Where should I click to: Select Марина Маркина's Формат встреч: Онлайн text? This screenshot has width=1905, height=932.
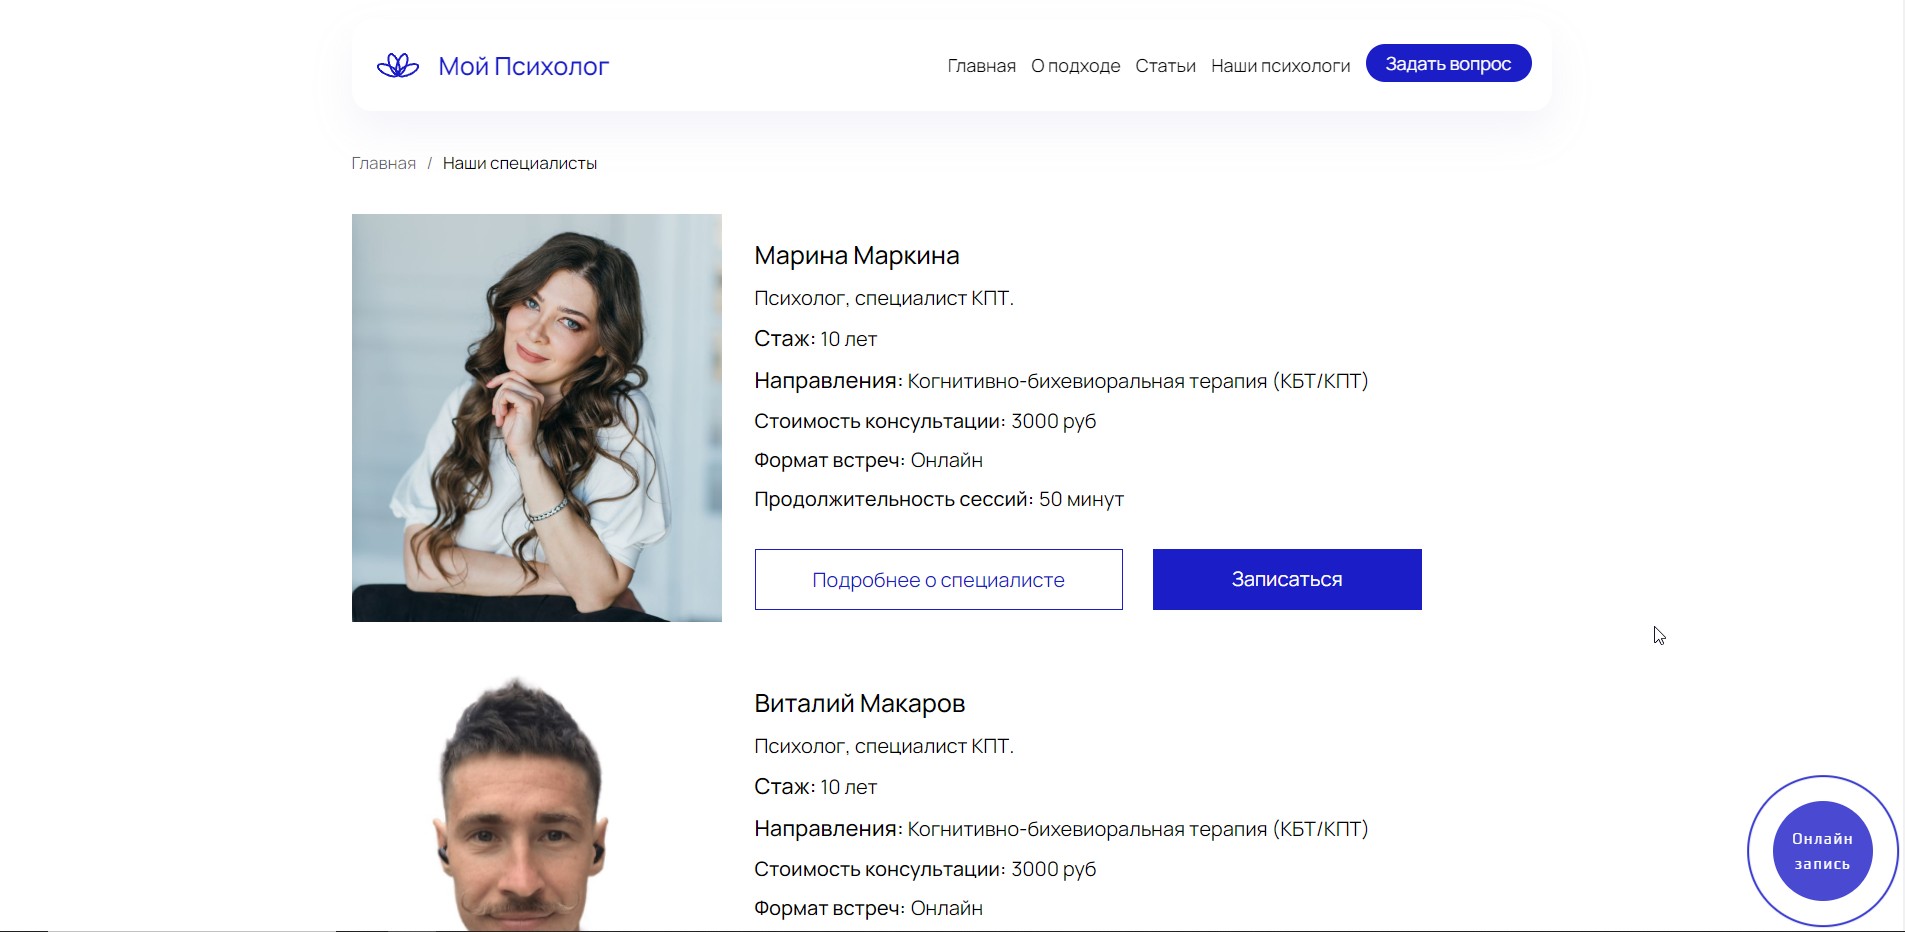pyautogui.click(x=868, y=460)
